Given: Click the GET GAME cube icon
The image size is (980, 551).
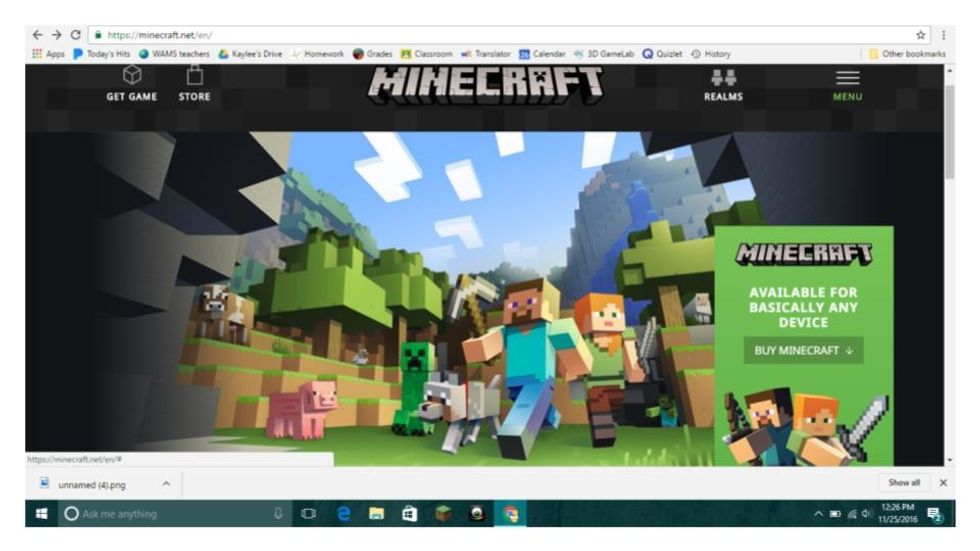Looking at the screenshot, I should pyautogui.click(x=132, y=76).
